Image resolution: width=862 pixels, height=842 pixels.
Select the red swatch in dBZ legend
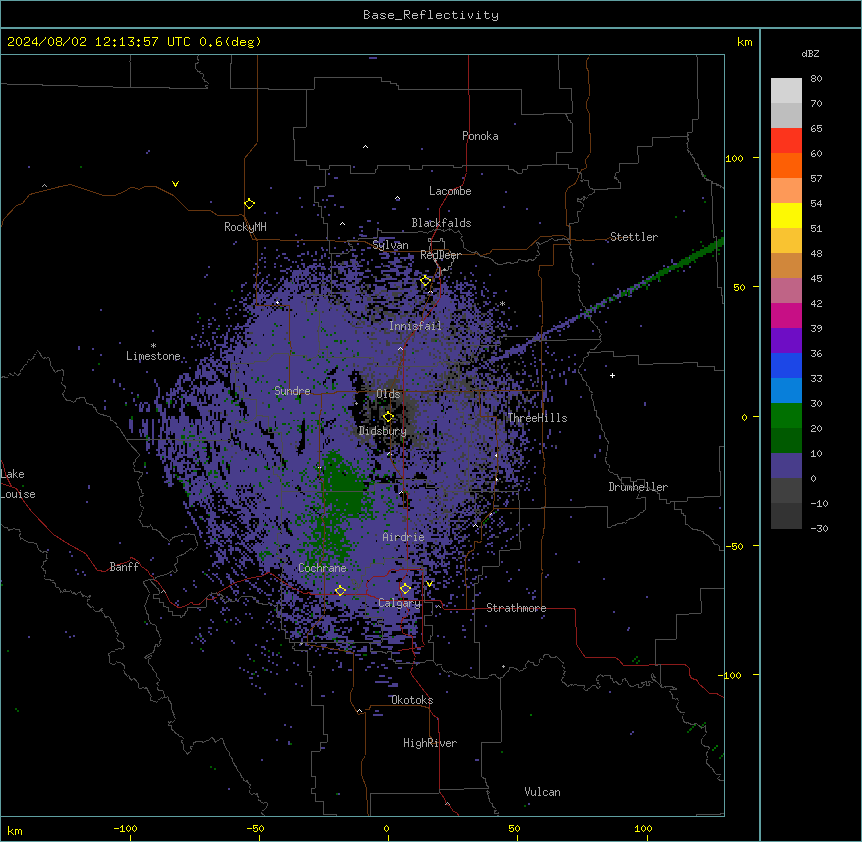pyautogui.click(x=786, y=140)
